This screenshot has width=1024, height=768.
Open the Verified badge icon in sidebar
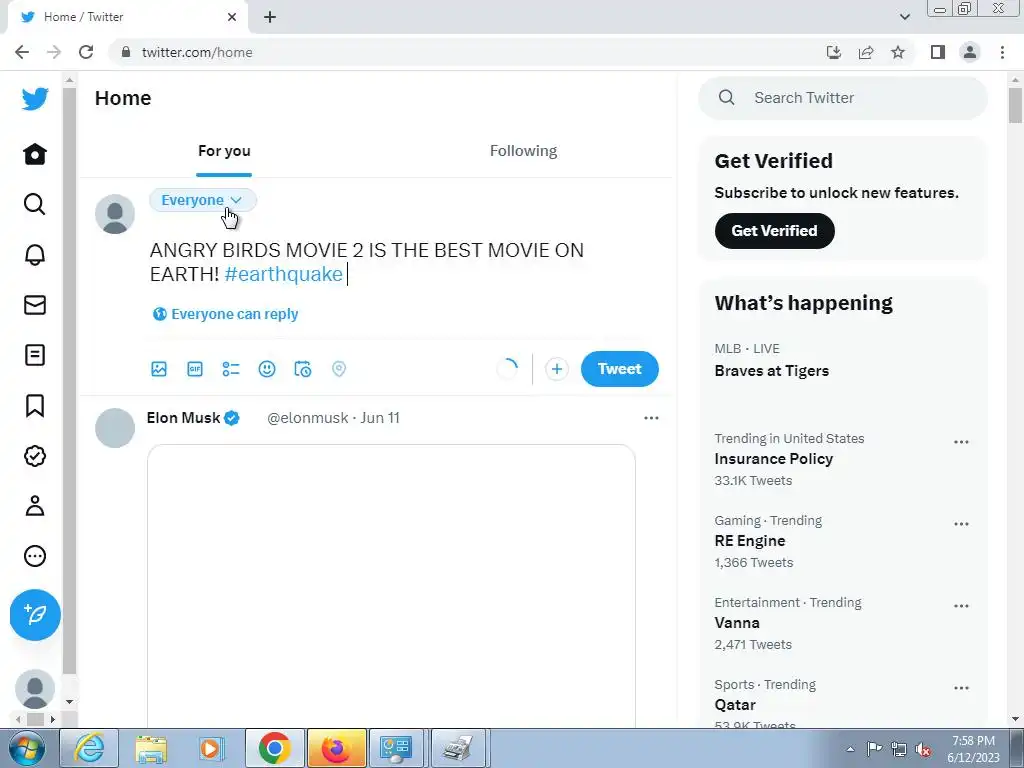coord(35,456)
